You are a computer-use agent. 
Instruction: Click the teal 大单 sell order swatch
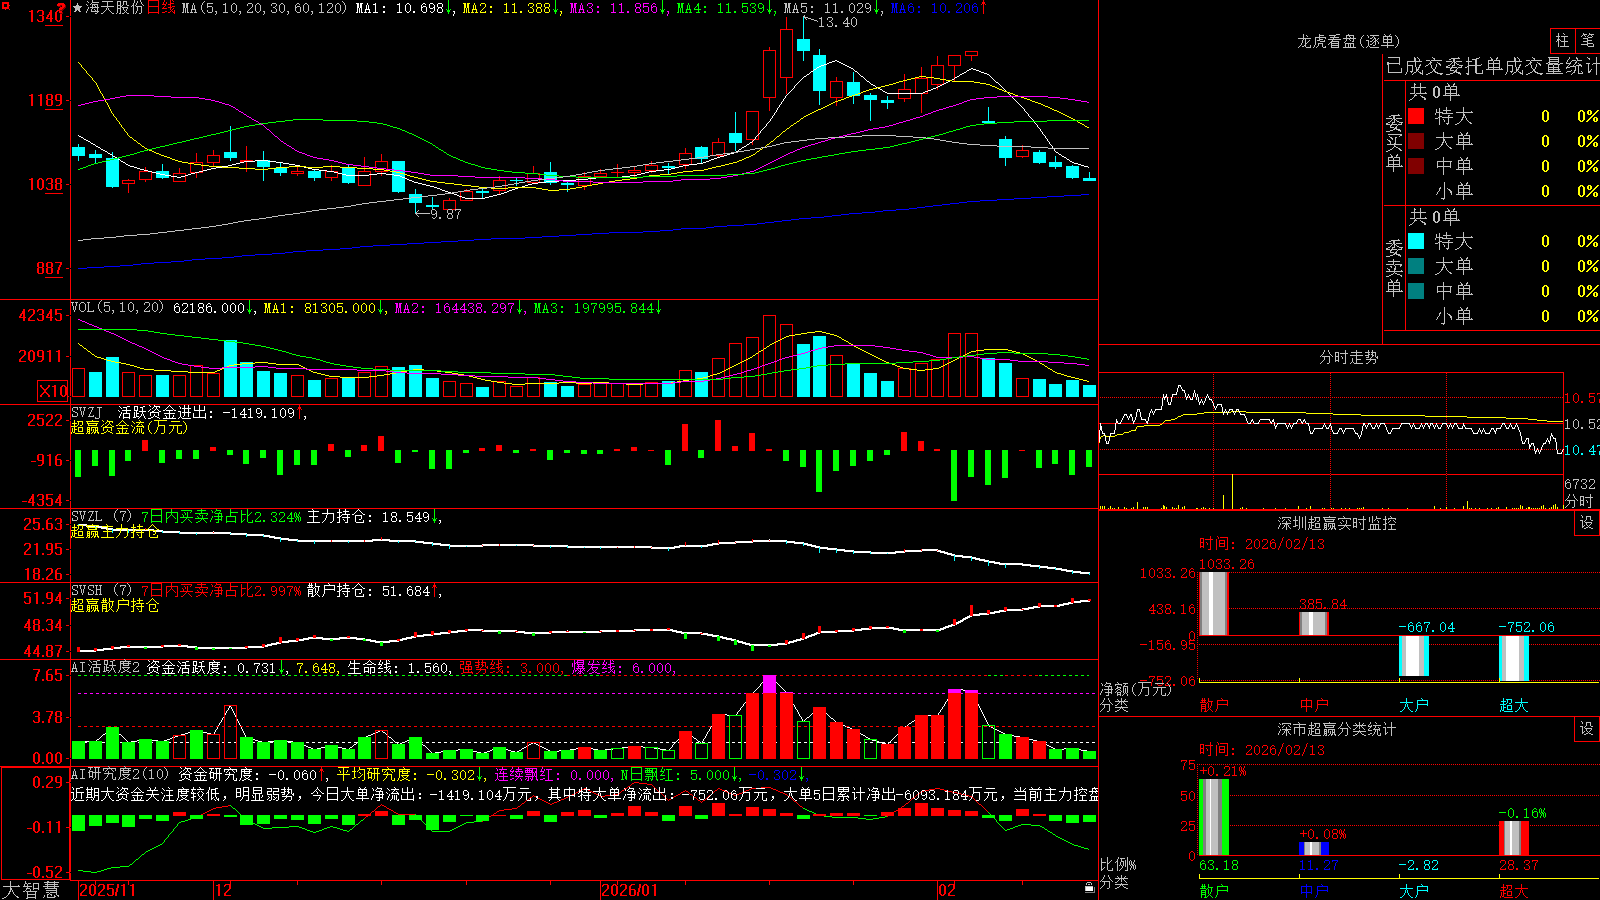pyautogui.click(x=1416, y=266)
